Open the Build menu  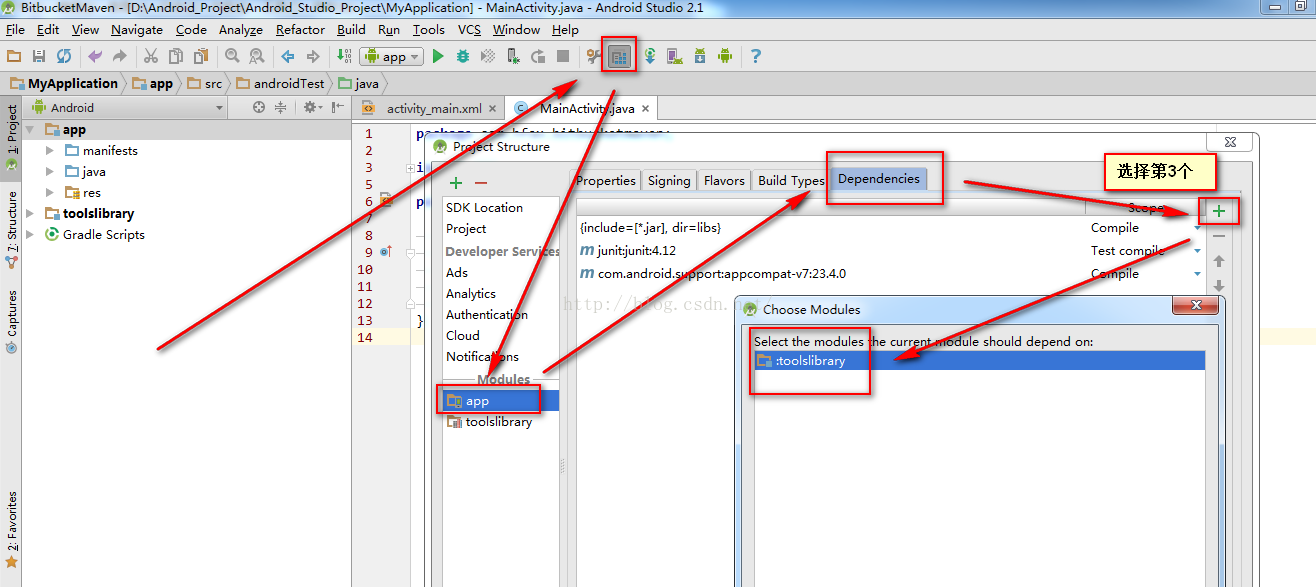(x=351, y=30)
